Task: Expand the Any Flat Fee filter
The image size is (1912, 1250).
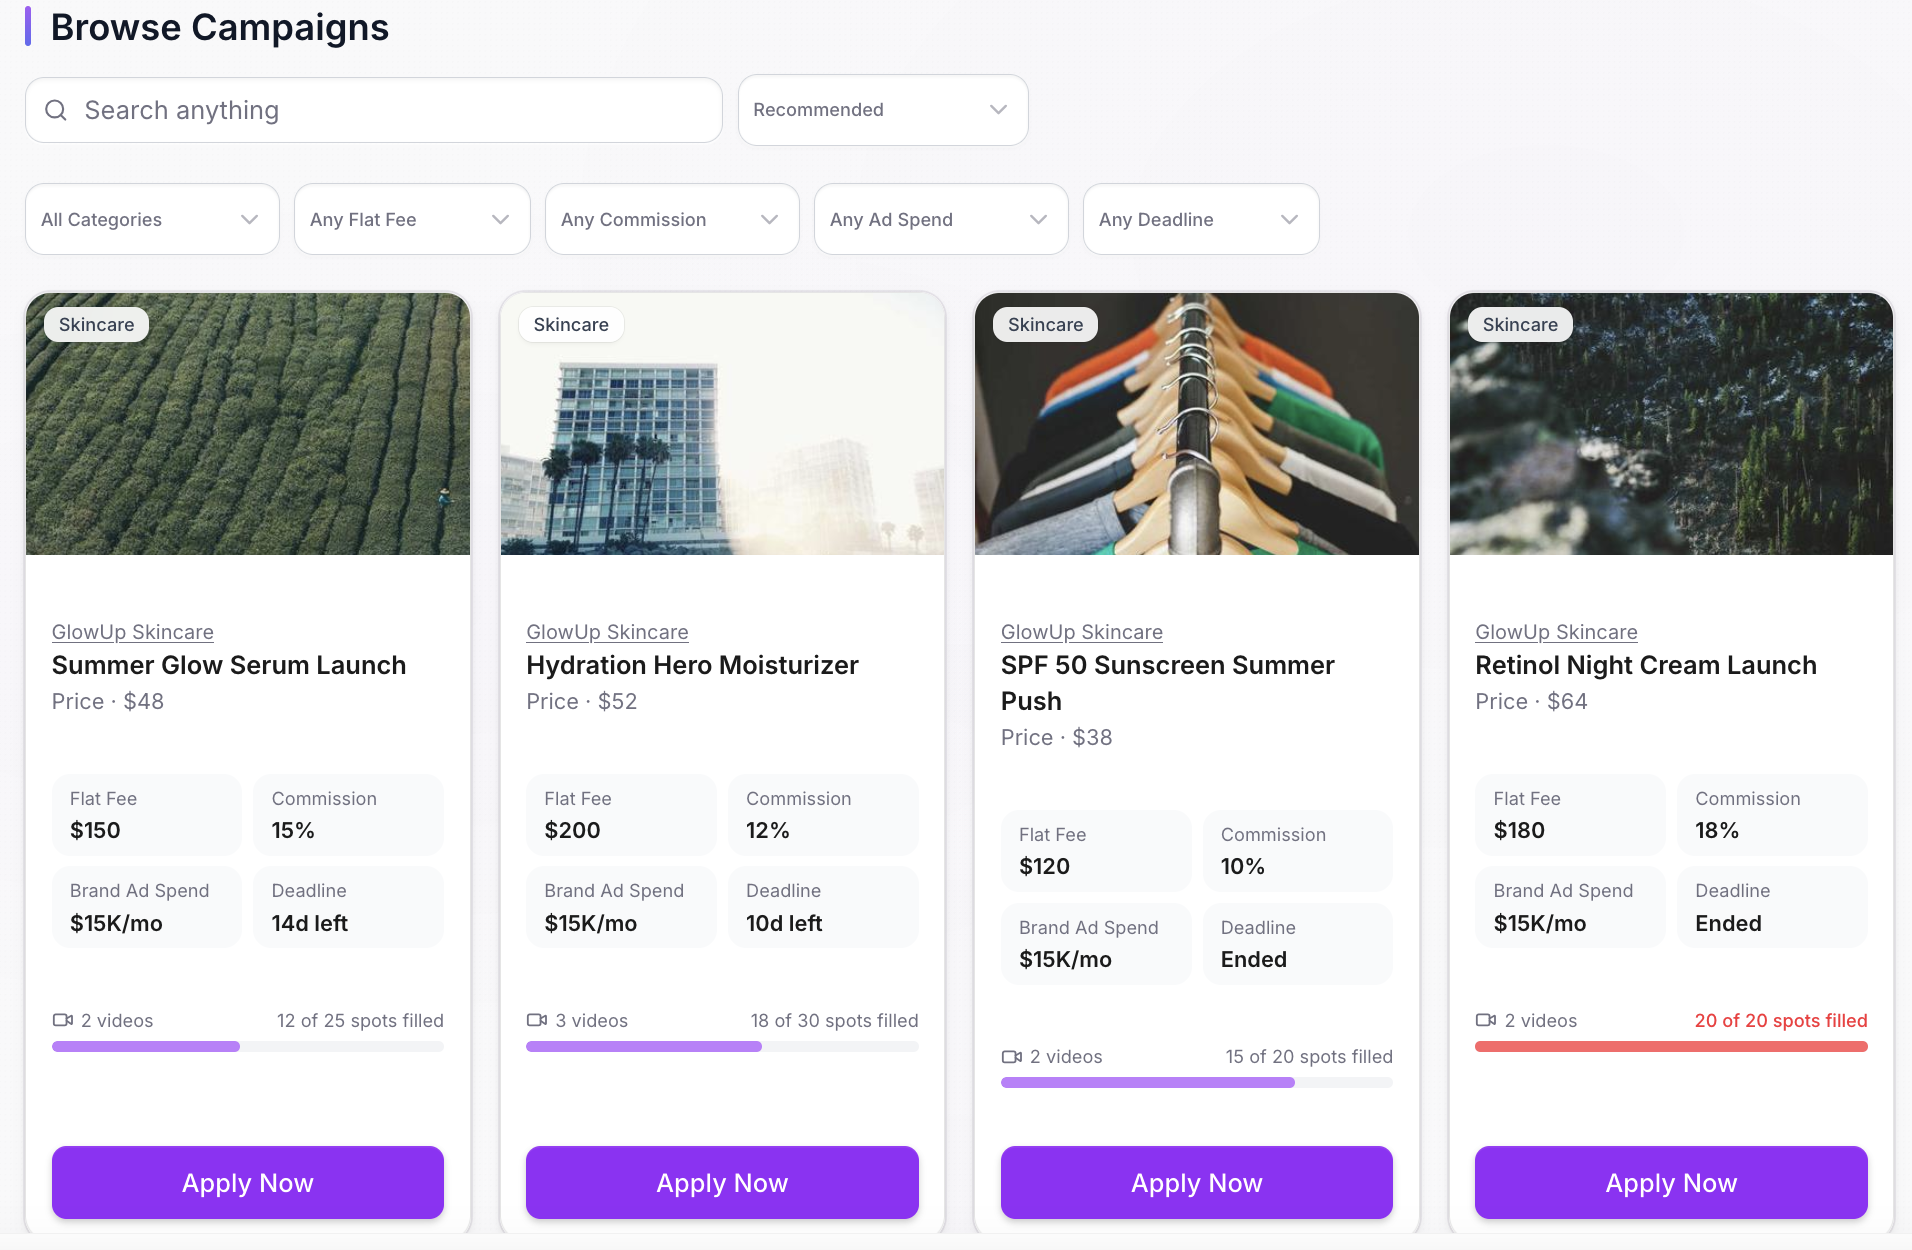Action: [x=411, y=219]
